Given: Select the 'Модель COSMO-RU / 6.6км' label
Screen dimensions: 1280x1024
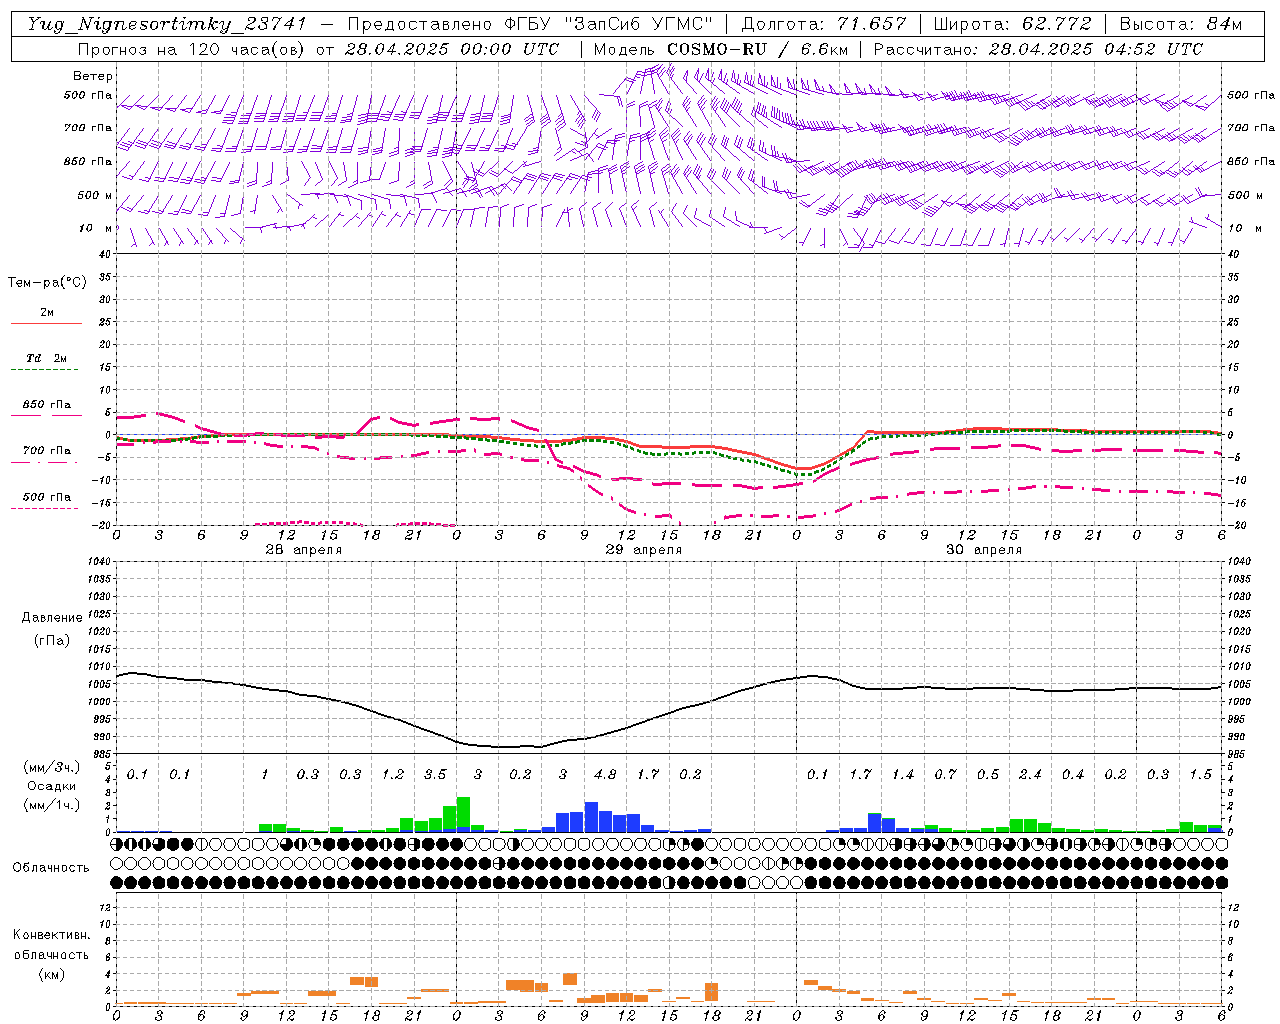Looking at the screenshot, I should [721, 49].
